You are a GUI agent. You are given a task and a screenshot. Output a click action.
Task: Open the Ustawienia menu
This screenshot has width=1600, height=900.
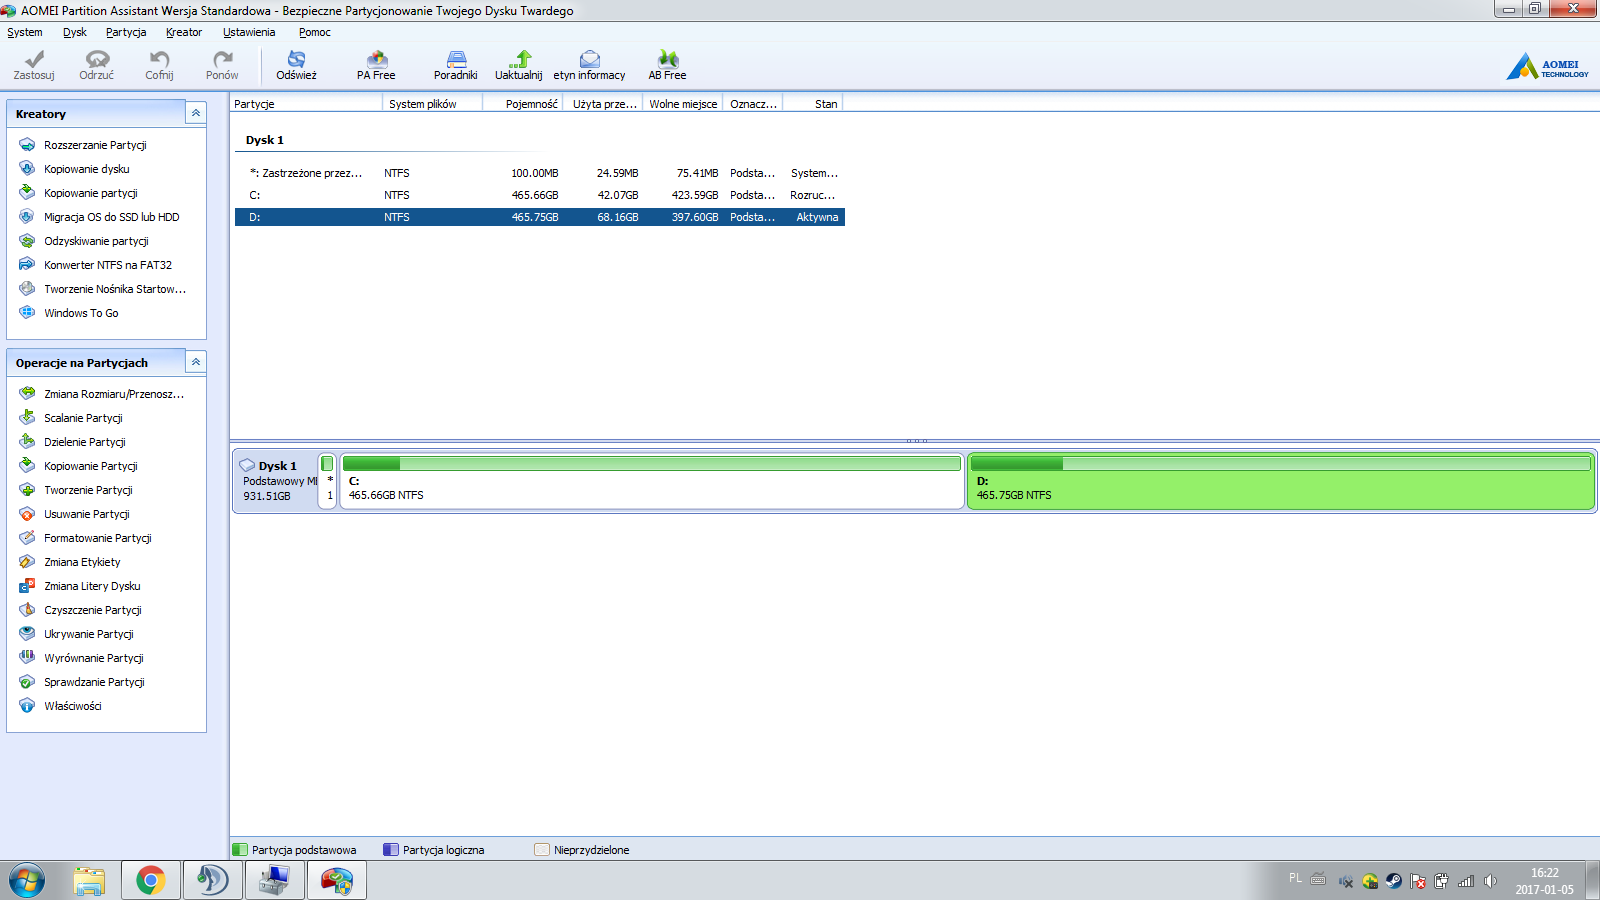coord(249,32)
